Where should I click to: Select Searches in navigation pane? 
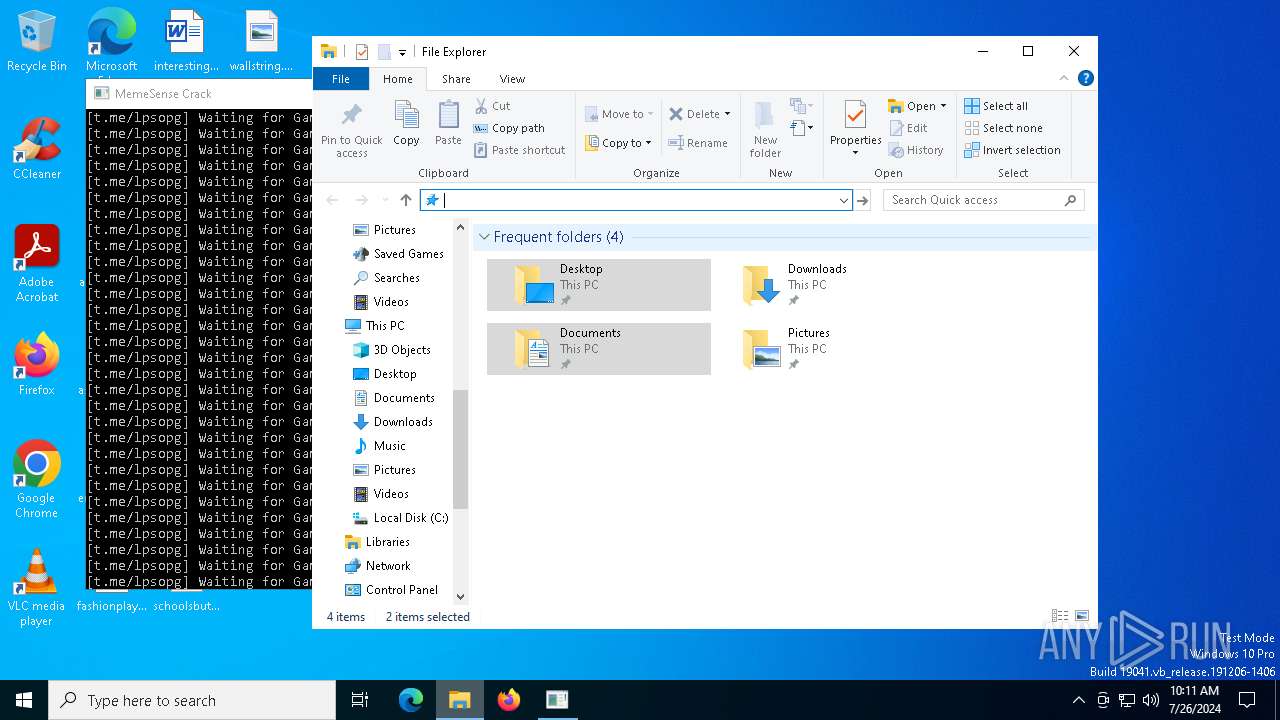386,278
